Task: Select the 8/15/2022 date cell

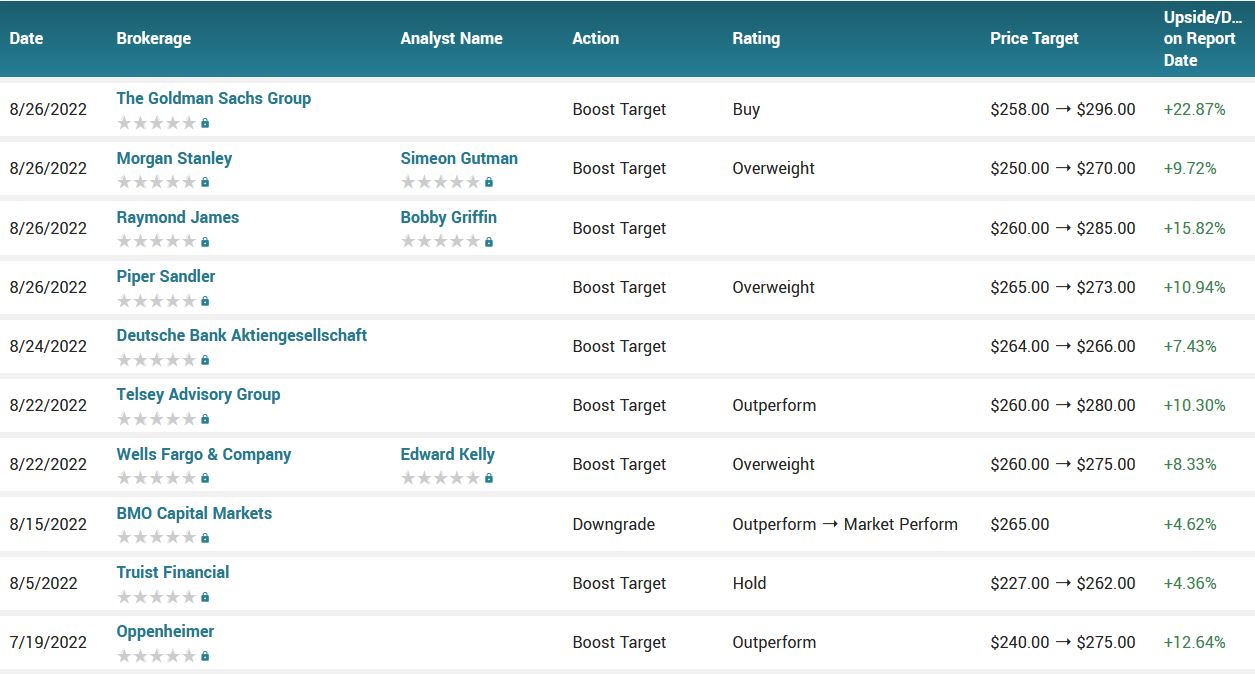Action: (48, 524)
